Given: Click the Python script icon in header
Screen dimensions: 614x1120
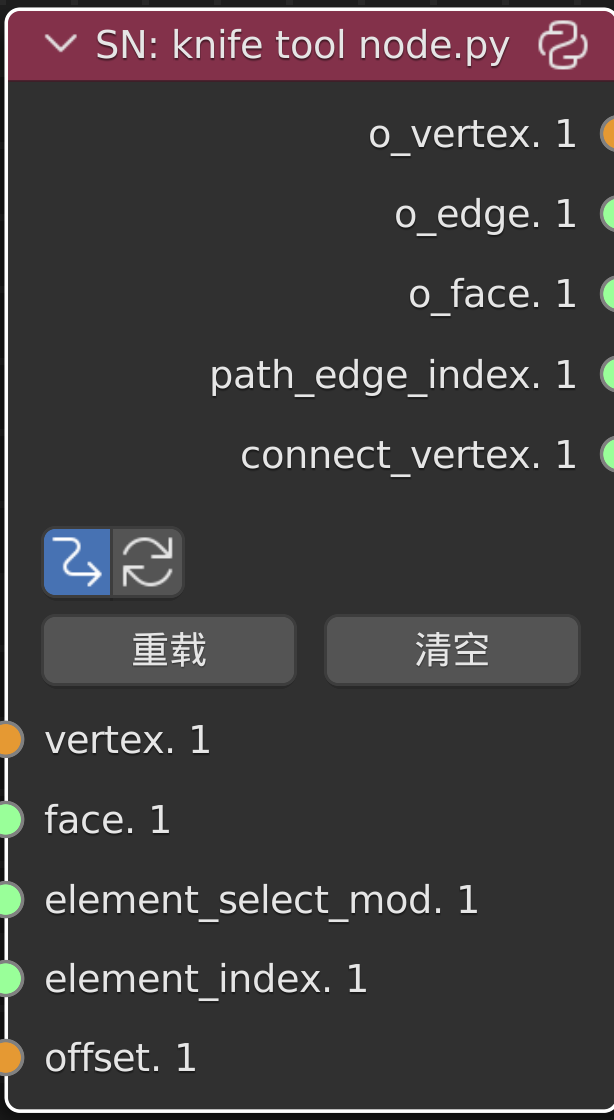Looking at the screenshot, I should click(563, 46).
